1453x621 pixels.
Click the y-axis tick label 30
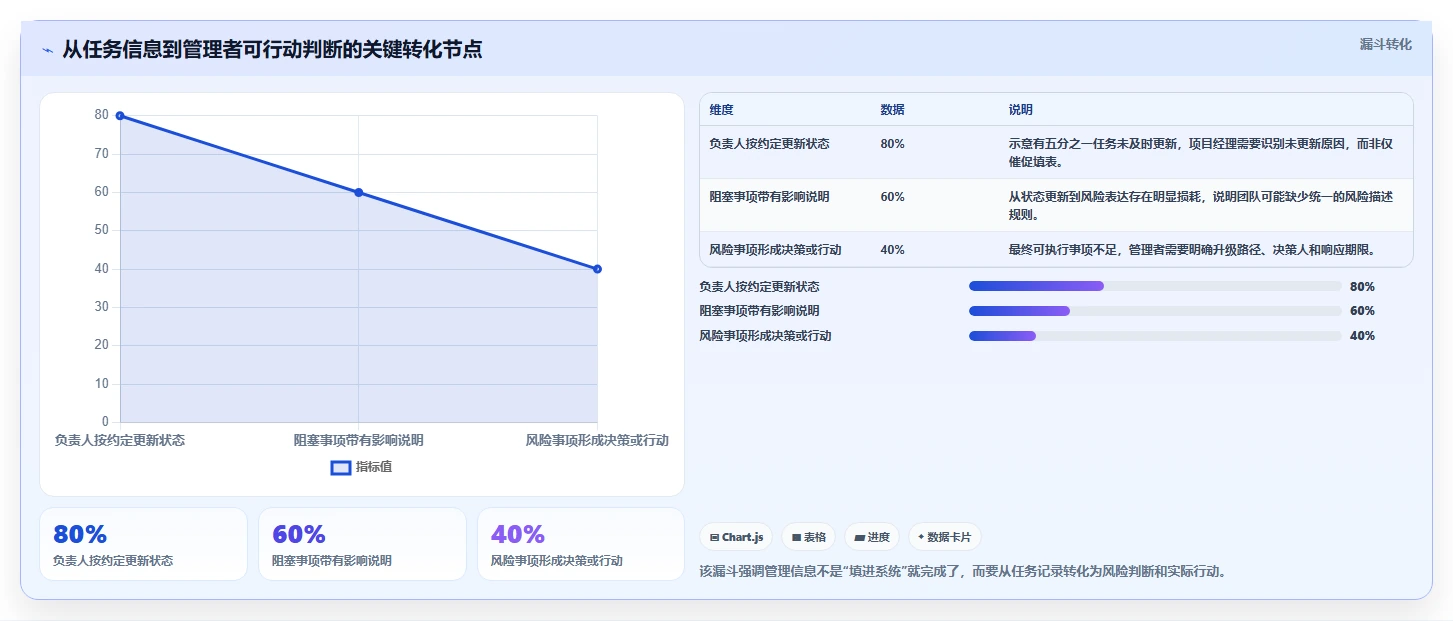101,307
